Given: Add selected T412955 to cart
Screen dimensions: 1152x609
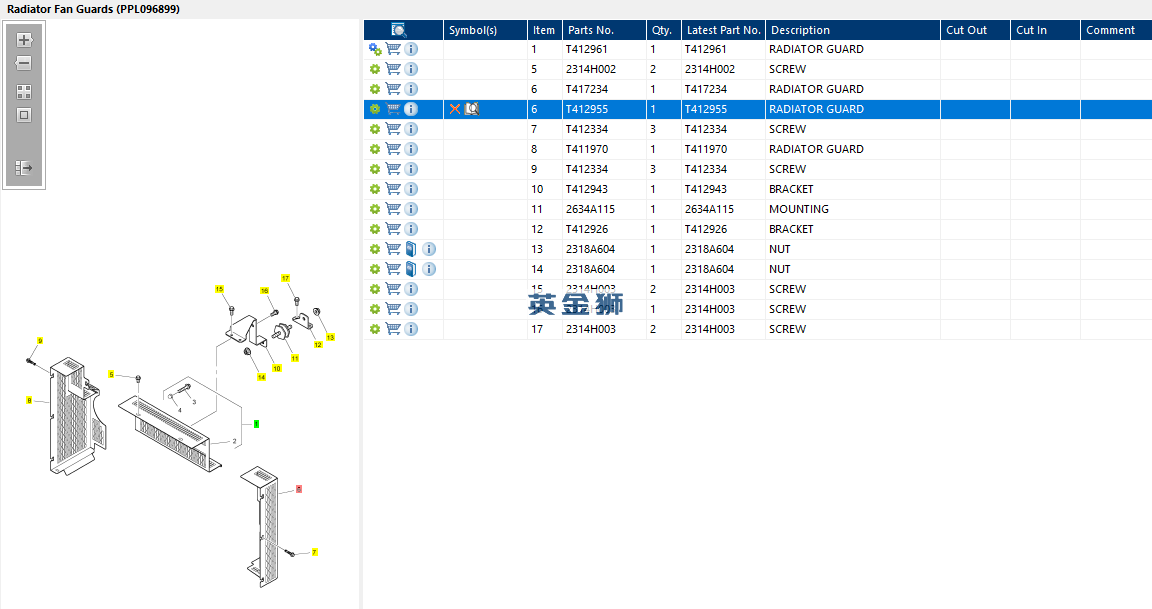Looking at the screenshot, I should pyautogui.click(x=393, y=109).
